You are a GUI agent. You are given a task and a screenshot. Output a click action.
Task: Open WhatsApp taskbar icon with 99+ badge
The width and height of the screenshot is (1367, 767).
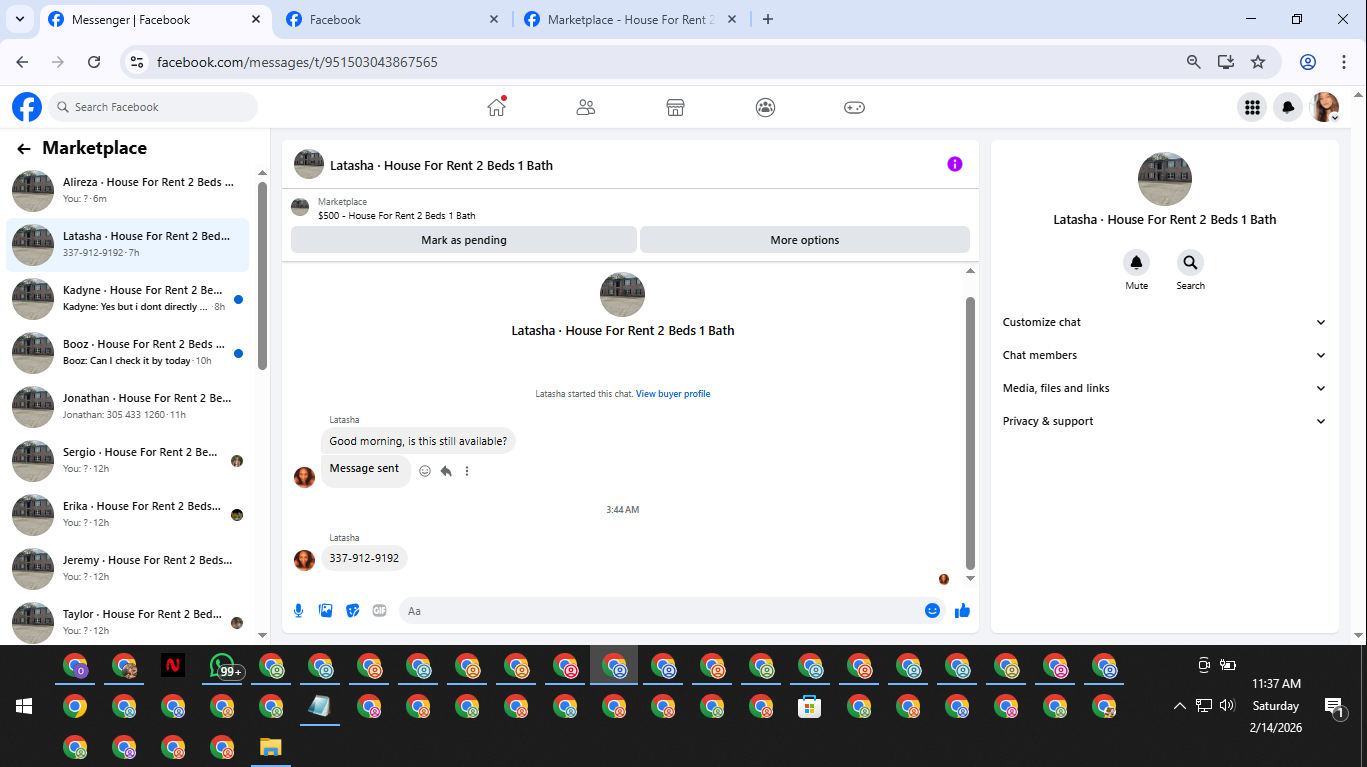tap(223, 665)
